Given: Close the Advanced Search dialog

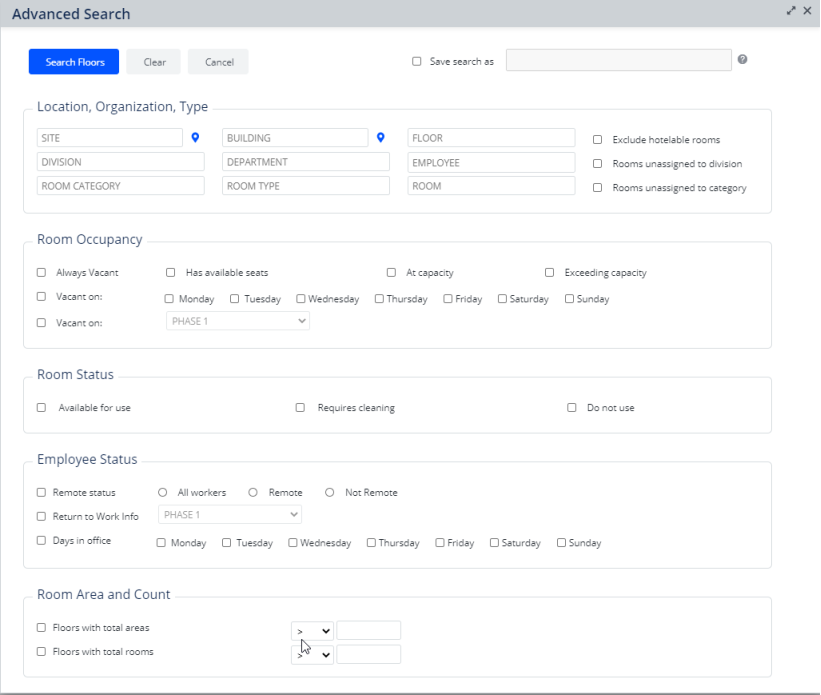Looking at the screenshot, I should click(x=807, y=11).
